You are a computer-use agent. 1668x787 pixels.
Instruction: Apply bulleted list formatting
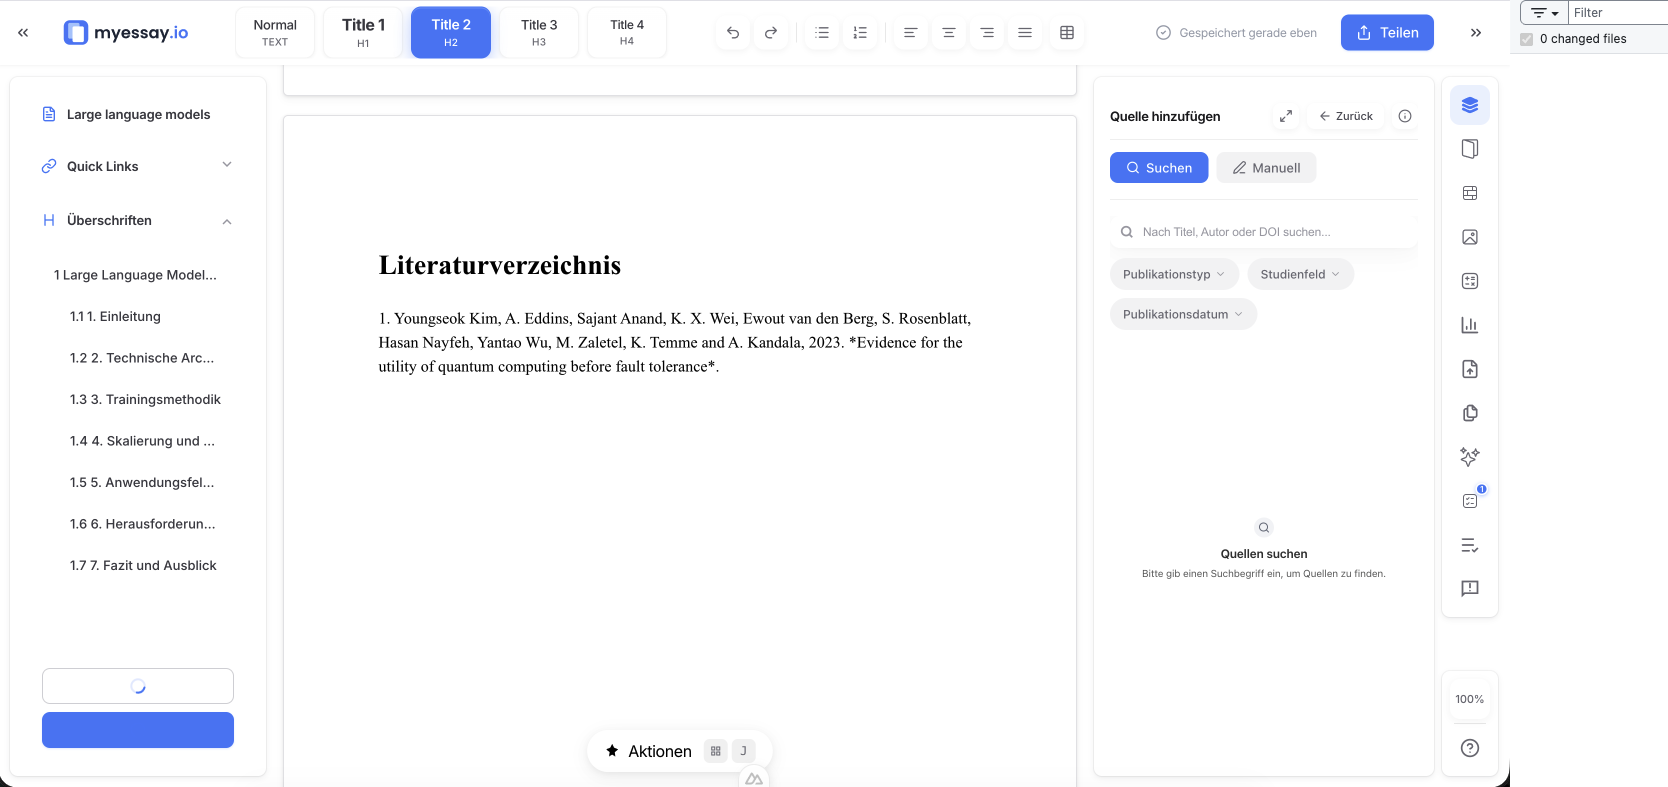822,33
